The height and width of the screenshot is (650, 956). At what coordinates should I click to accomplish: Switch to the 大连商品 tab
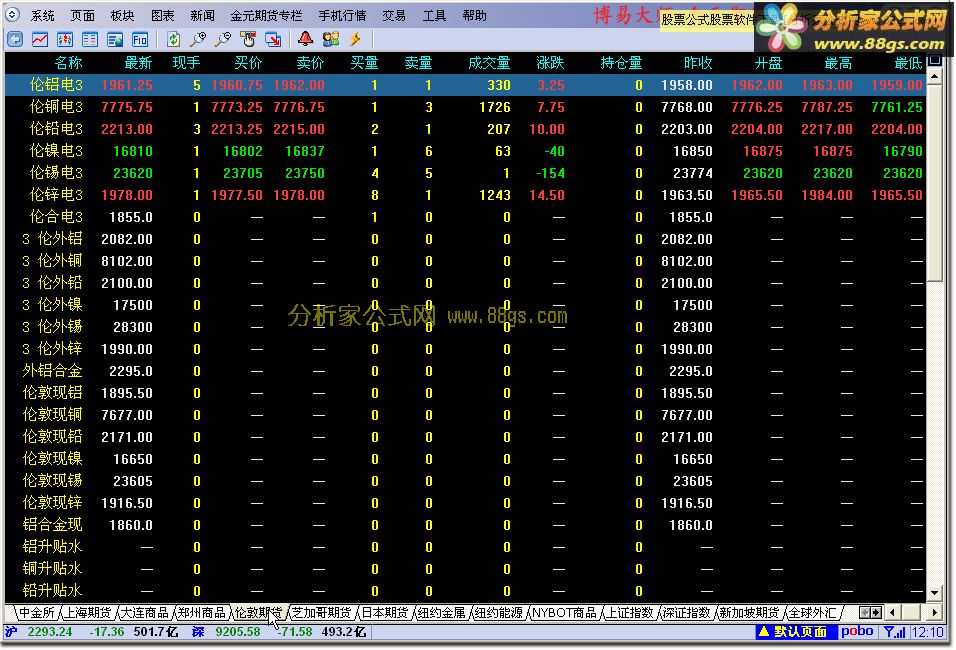144,612
